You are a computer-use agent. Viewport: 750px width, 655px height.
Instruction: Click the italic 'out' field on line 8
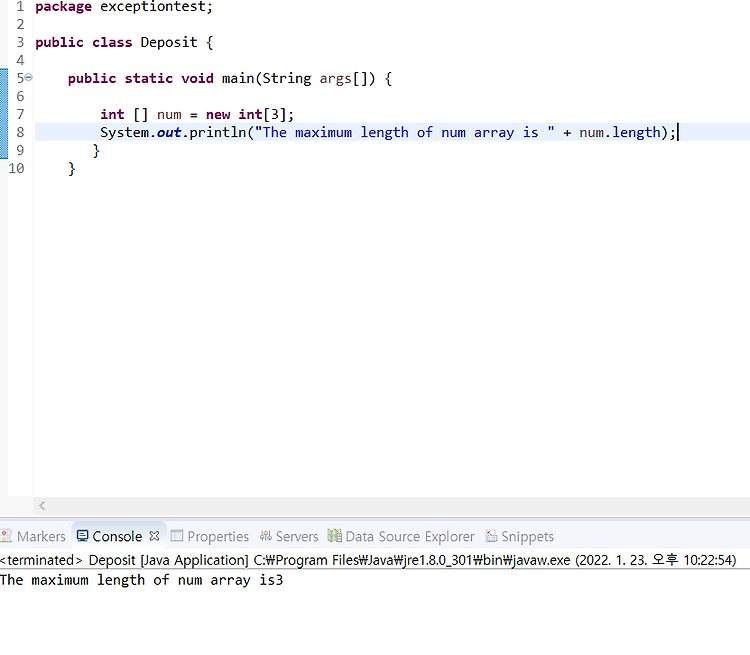[169, 132]
